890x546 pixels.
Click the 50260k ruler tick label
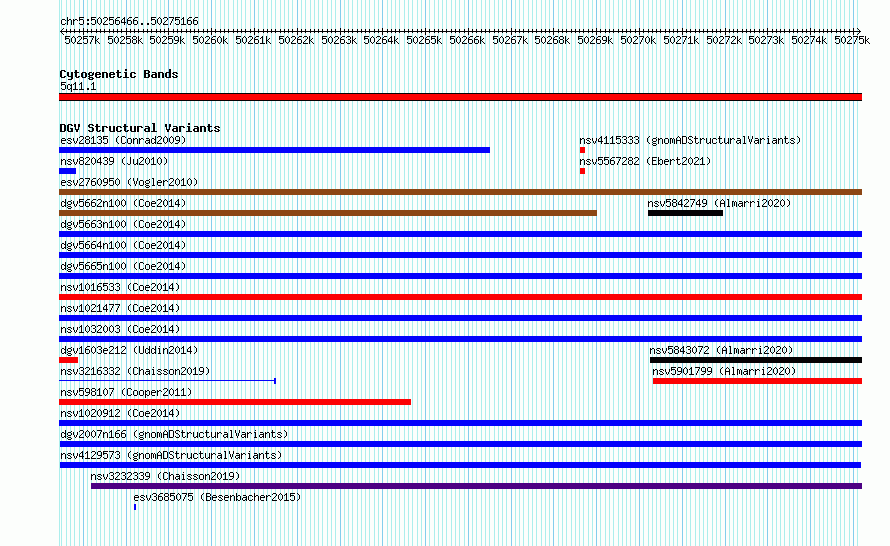[x=210, y=40]
